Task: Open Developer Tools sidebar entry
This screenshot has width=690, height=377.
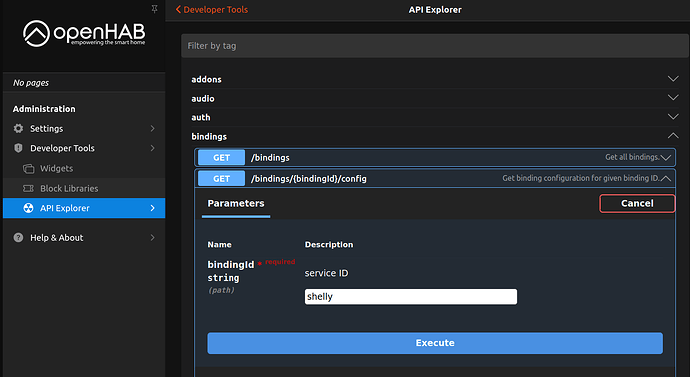Action: (x=84, y=148)
